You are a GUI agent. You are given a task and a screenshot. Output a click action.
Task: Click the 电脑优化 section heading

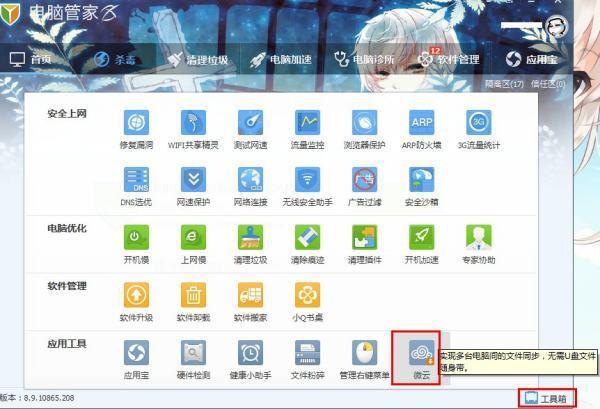[x=67, y=228]
